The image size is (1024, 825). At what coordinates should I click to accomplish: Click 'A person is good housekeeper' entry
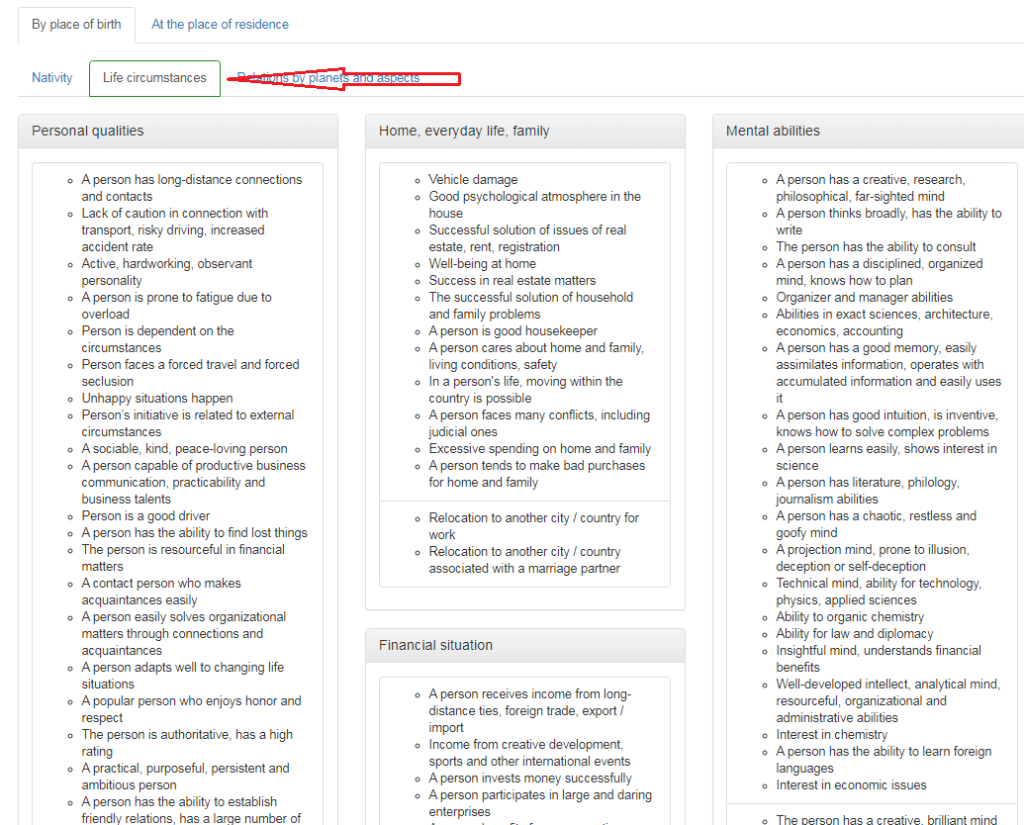pyautogui.click(x=513, y=331)
